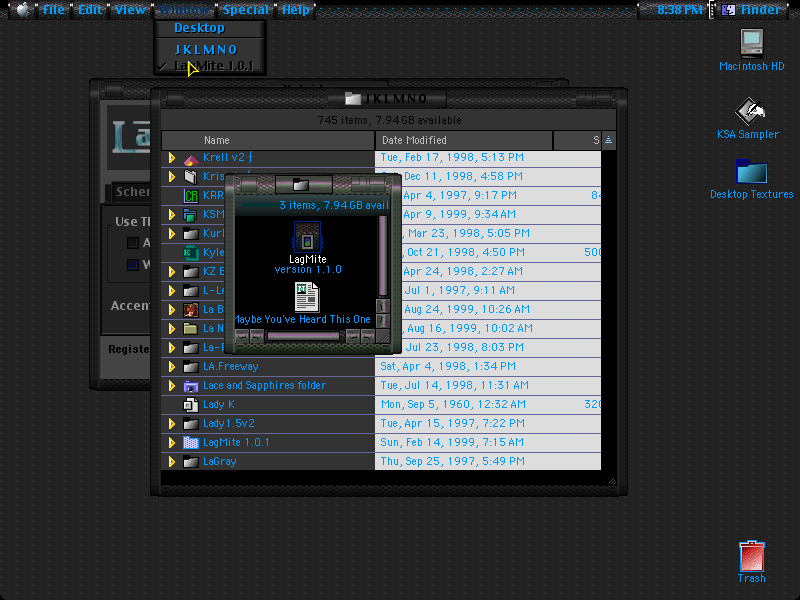Image resolution: width=800 pixels, height=600 pixels.
Task: Tick the unchecked checkbox in the background LagMite window
Action: [133, 243]
